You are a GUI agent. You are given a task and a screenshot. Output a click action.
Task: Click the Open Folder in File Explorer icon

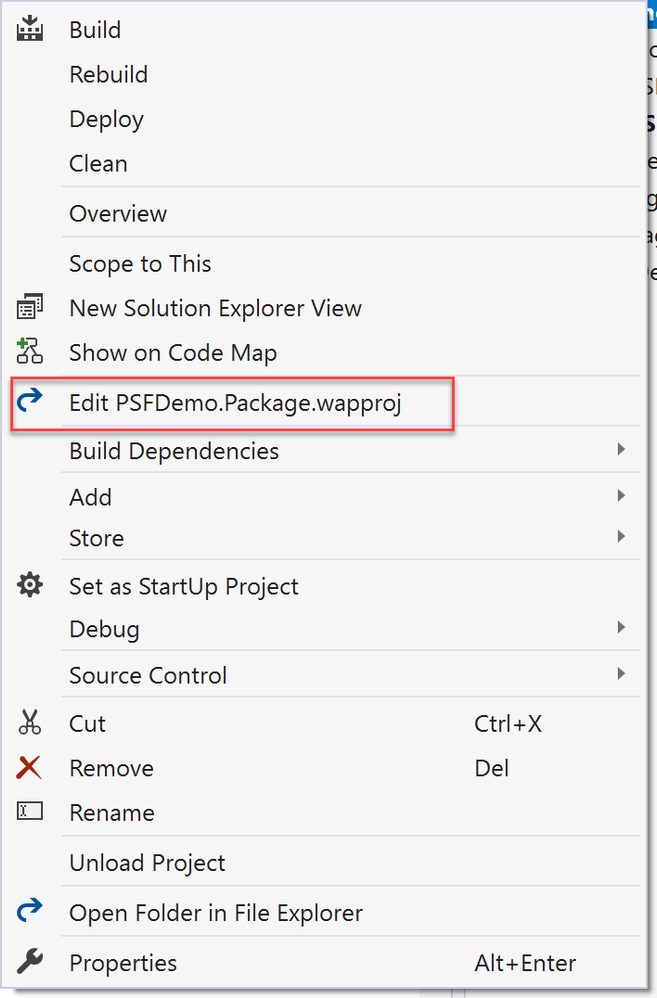pos(30,911)
